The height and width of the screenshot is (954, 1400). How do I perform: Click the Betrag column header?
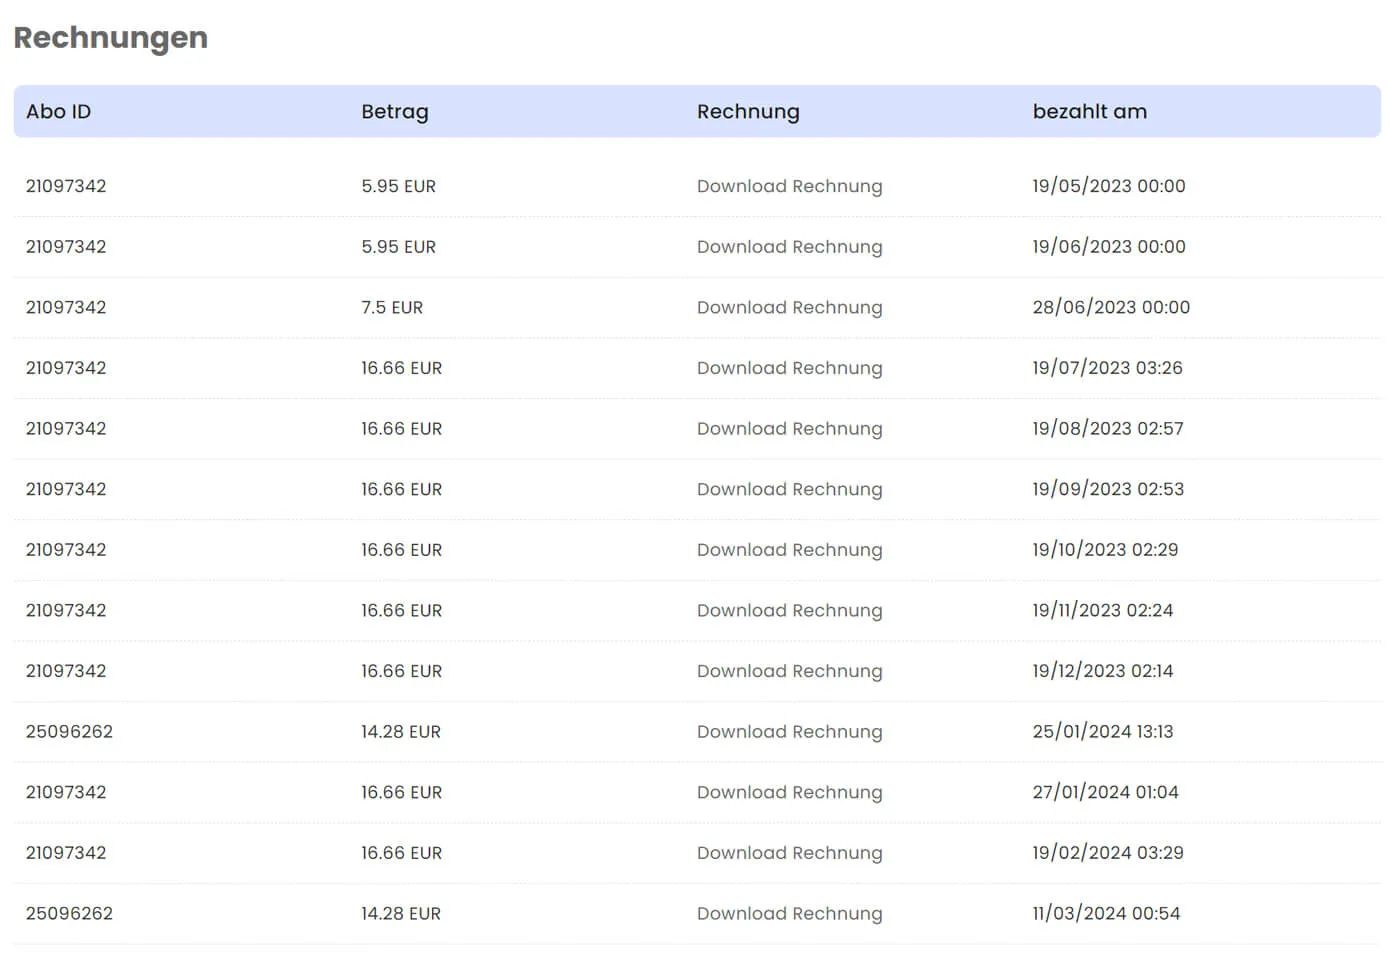(x=394, y=112)
